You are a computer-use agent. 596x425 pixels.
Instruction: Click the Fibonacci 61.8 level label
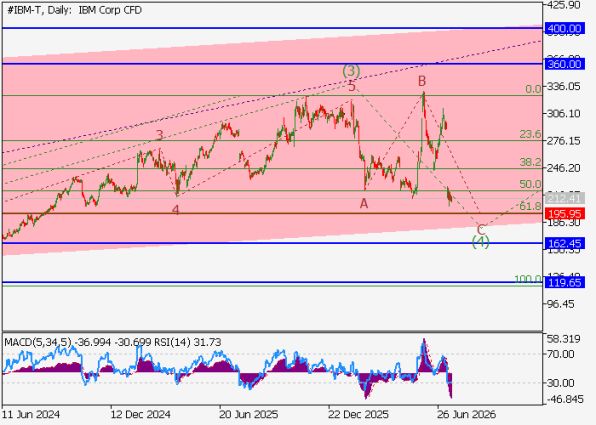[530, 206]
